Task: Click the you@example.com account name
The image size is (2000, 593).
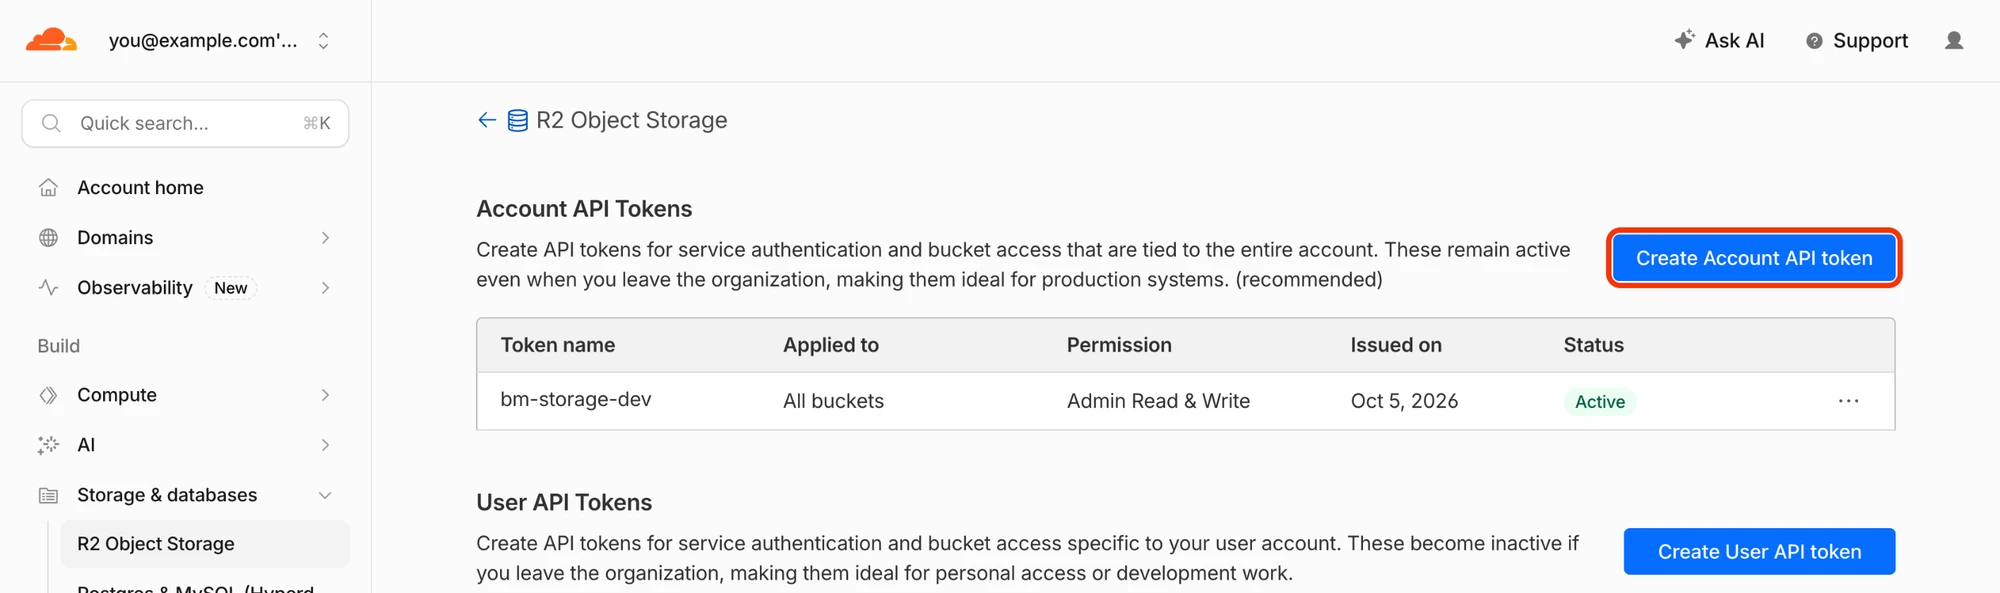Action: tap(203, 40)
